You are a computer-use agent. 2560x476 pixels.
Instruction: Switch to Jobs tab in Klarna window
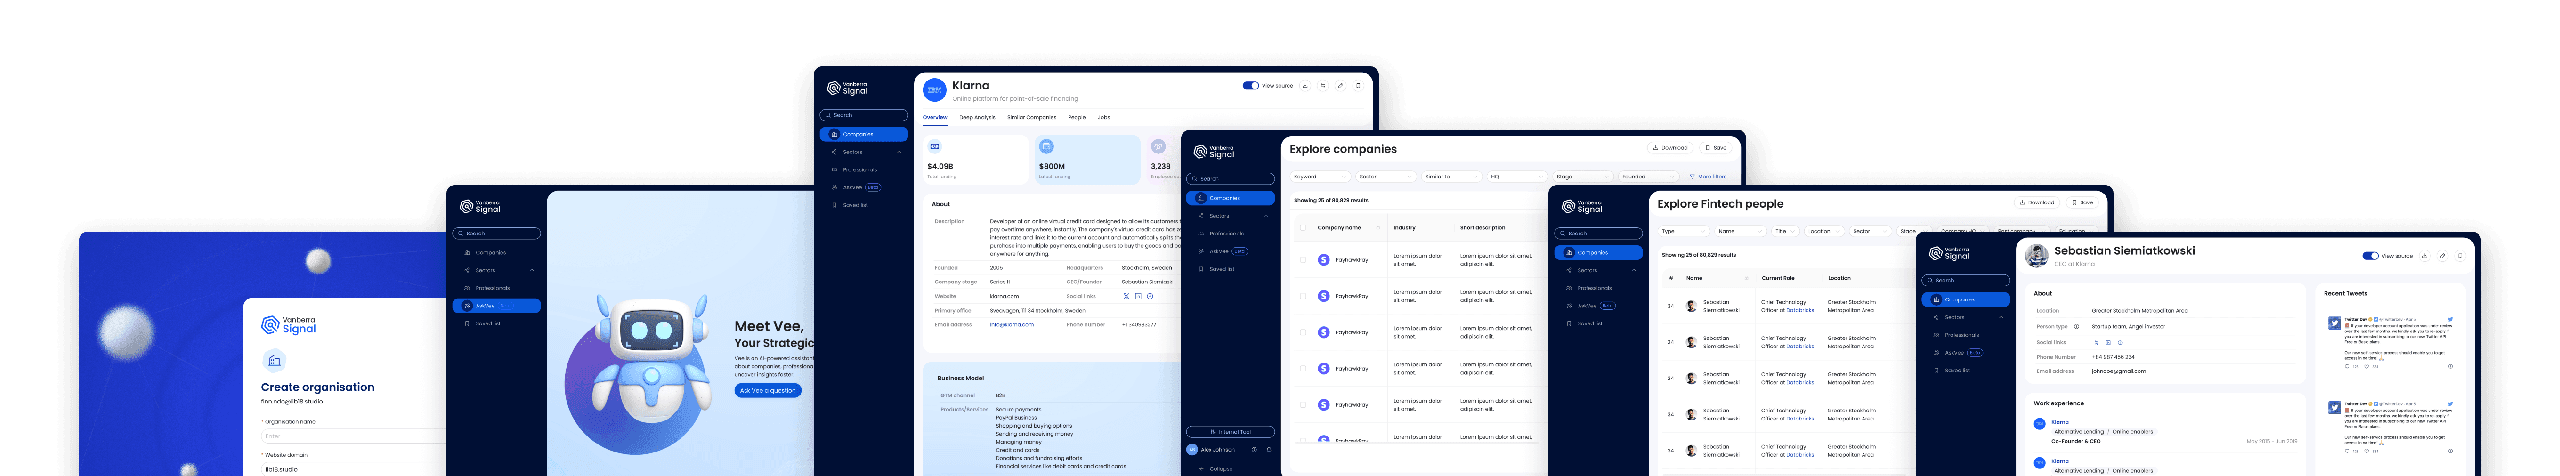tap(1104, 117)
